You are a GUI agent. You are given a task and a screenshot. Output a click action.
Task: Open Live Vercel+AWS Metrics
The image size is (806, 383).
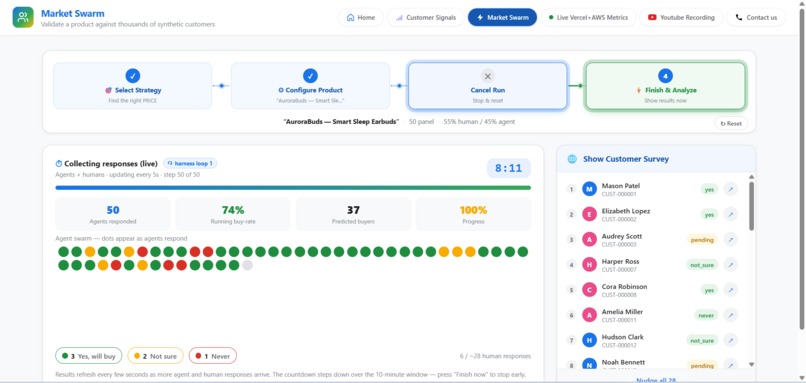click(x=588, y=17)
